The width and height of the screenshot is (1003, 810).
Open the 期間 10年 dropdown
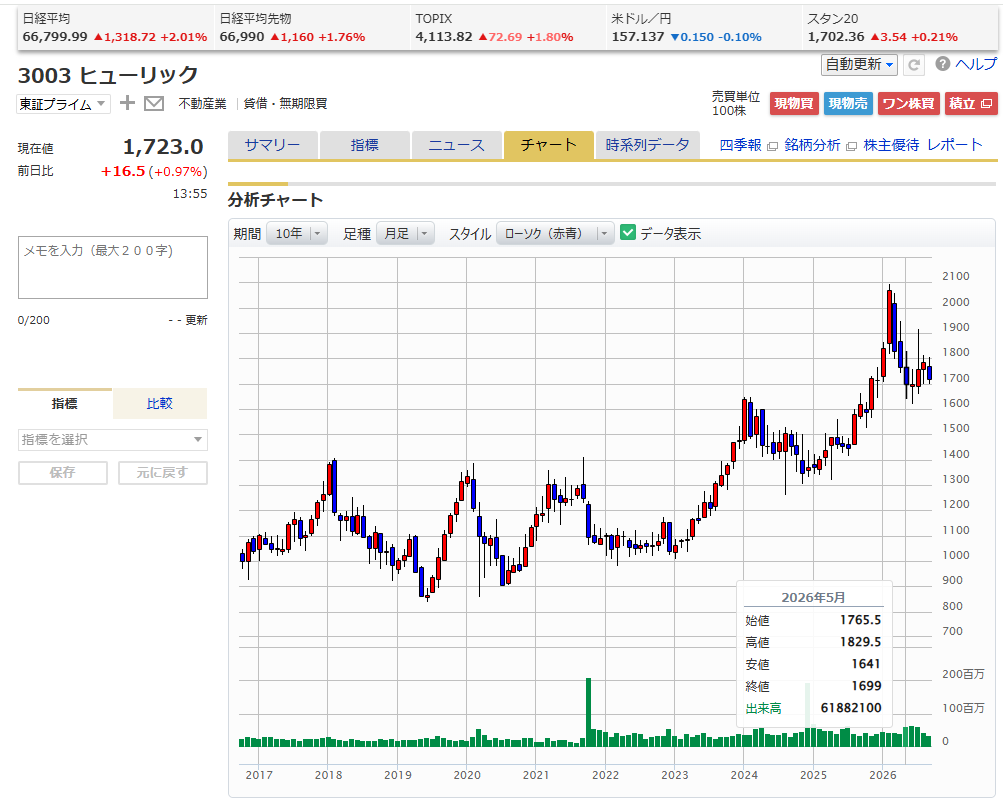pyautogui.click(x=297, y=234)
